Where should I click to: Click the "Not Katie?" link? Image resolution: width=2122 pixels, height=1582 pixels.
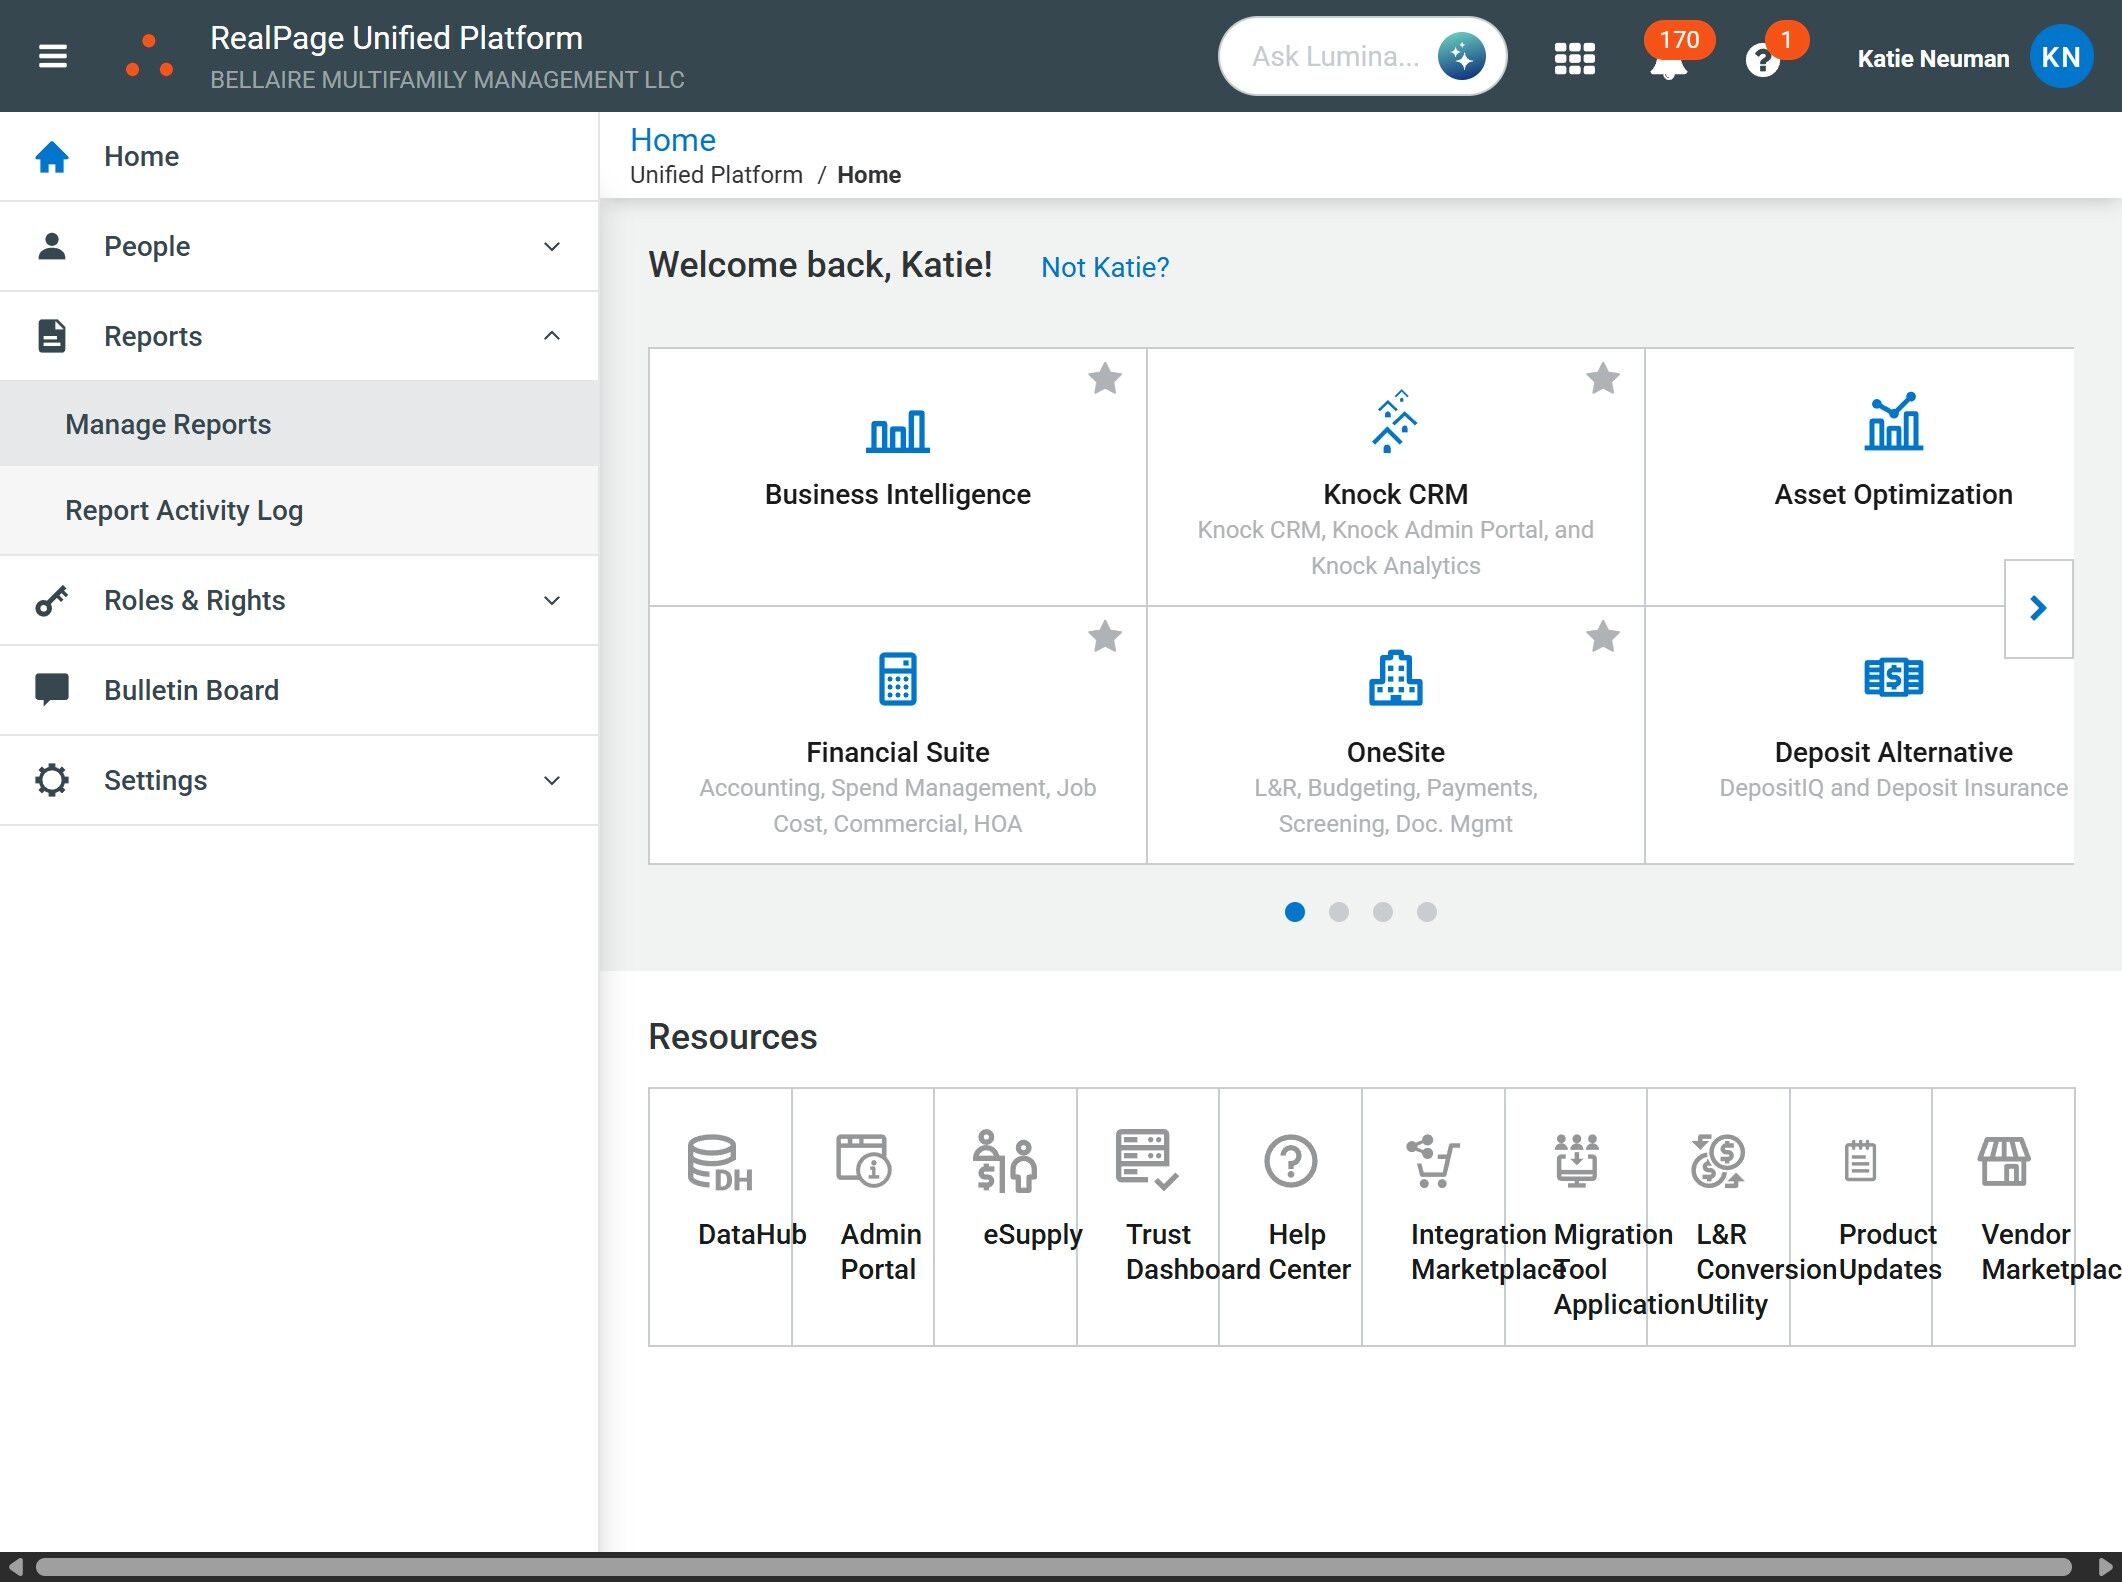(1104, 267)
